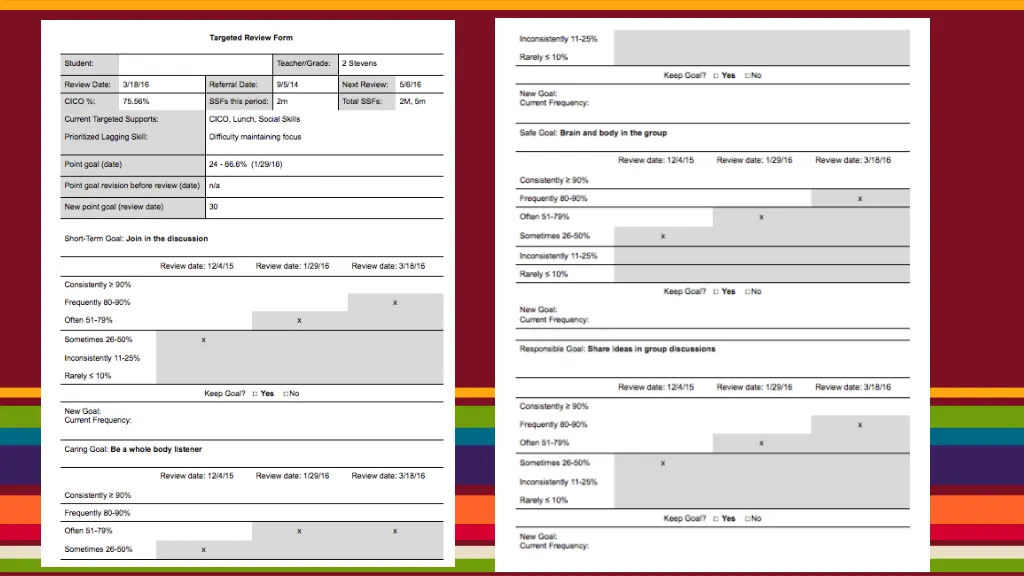
Task: Check No for Safe Goal's Keep Goal
Action: pos(747,292)
